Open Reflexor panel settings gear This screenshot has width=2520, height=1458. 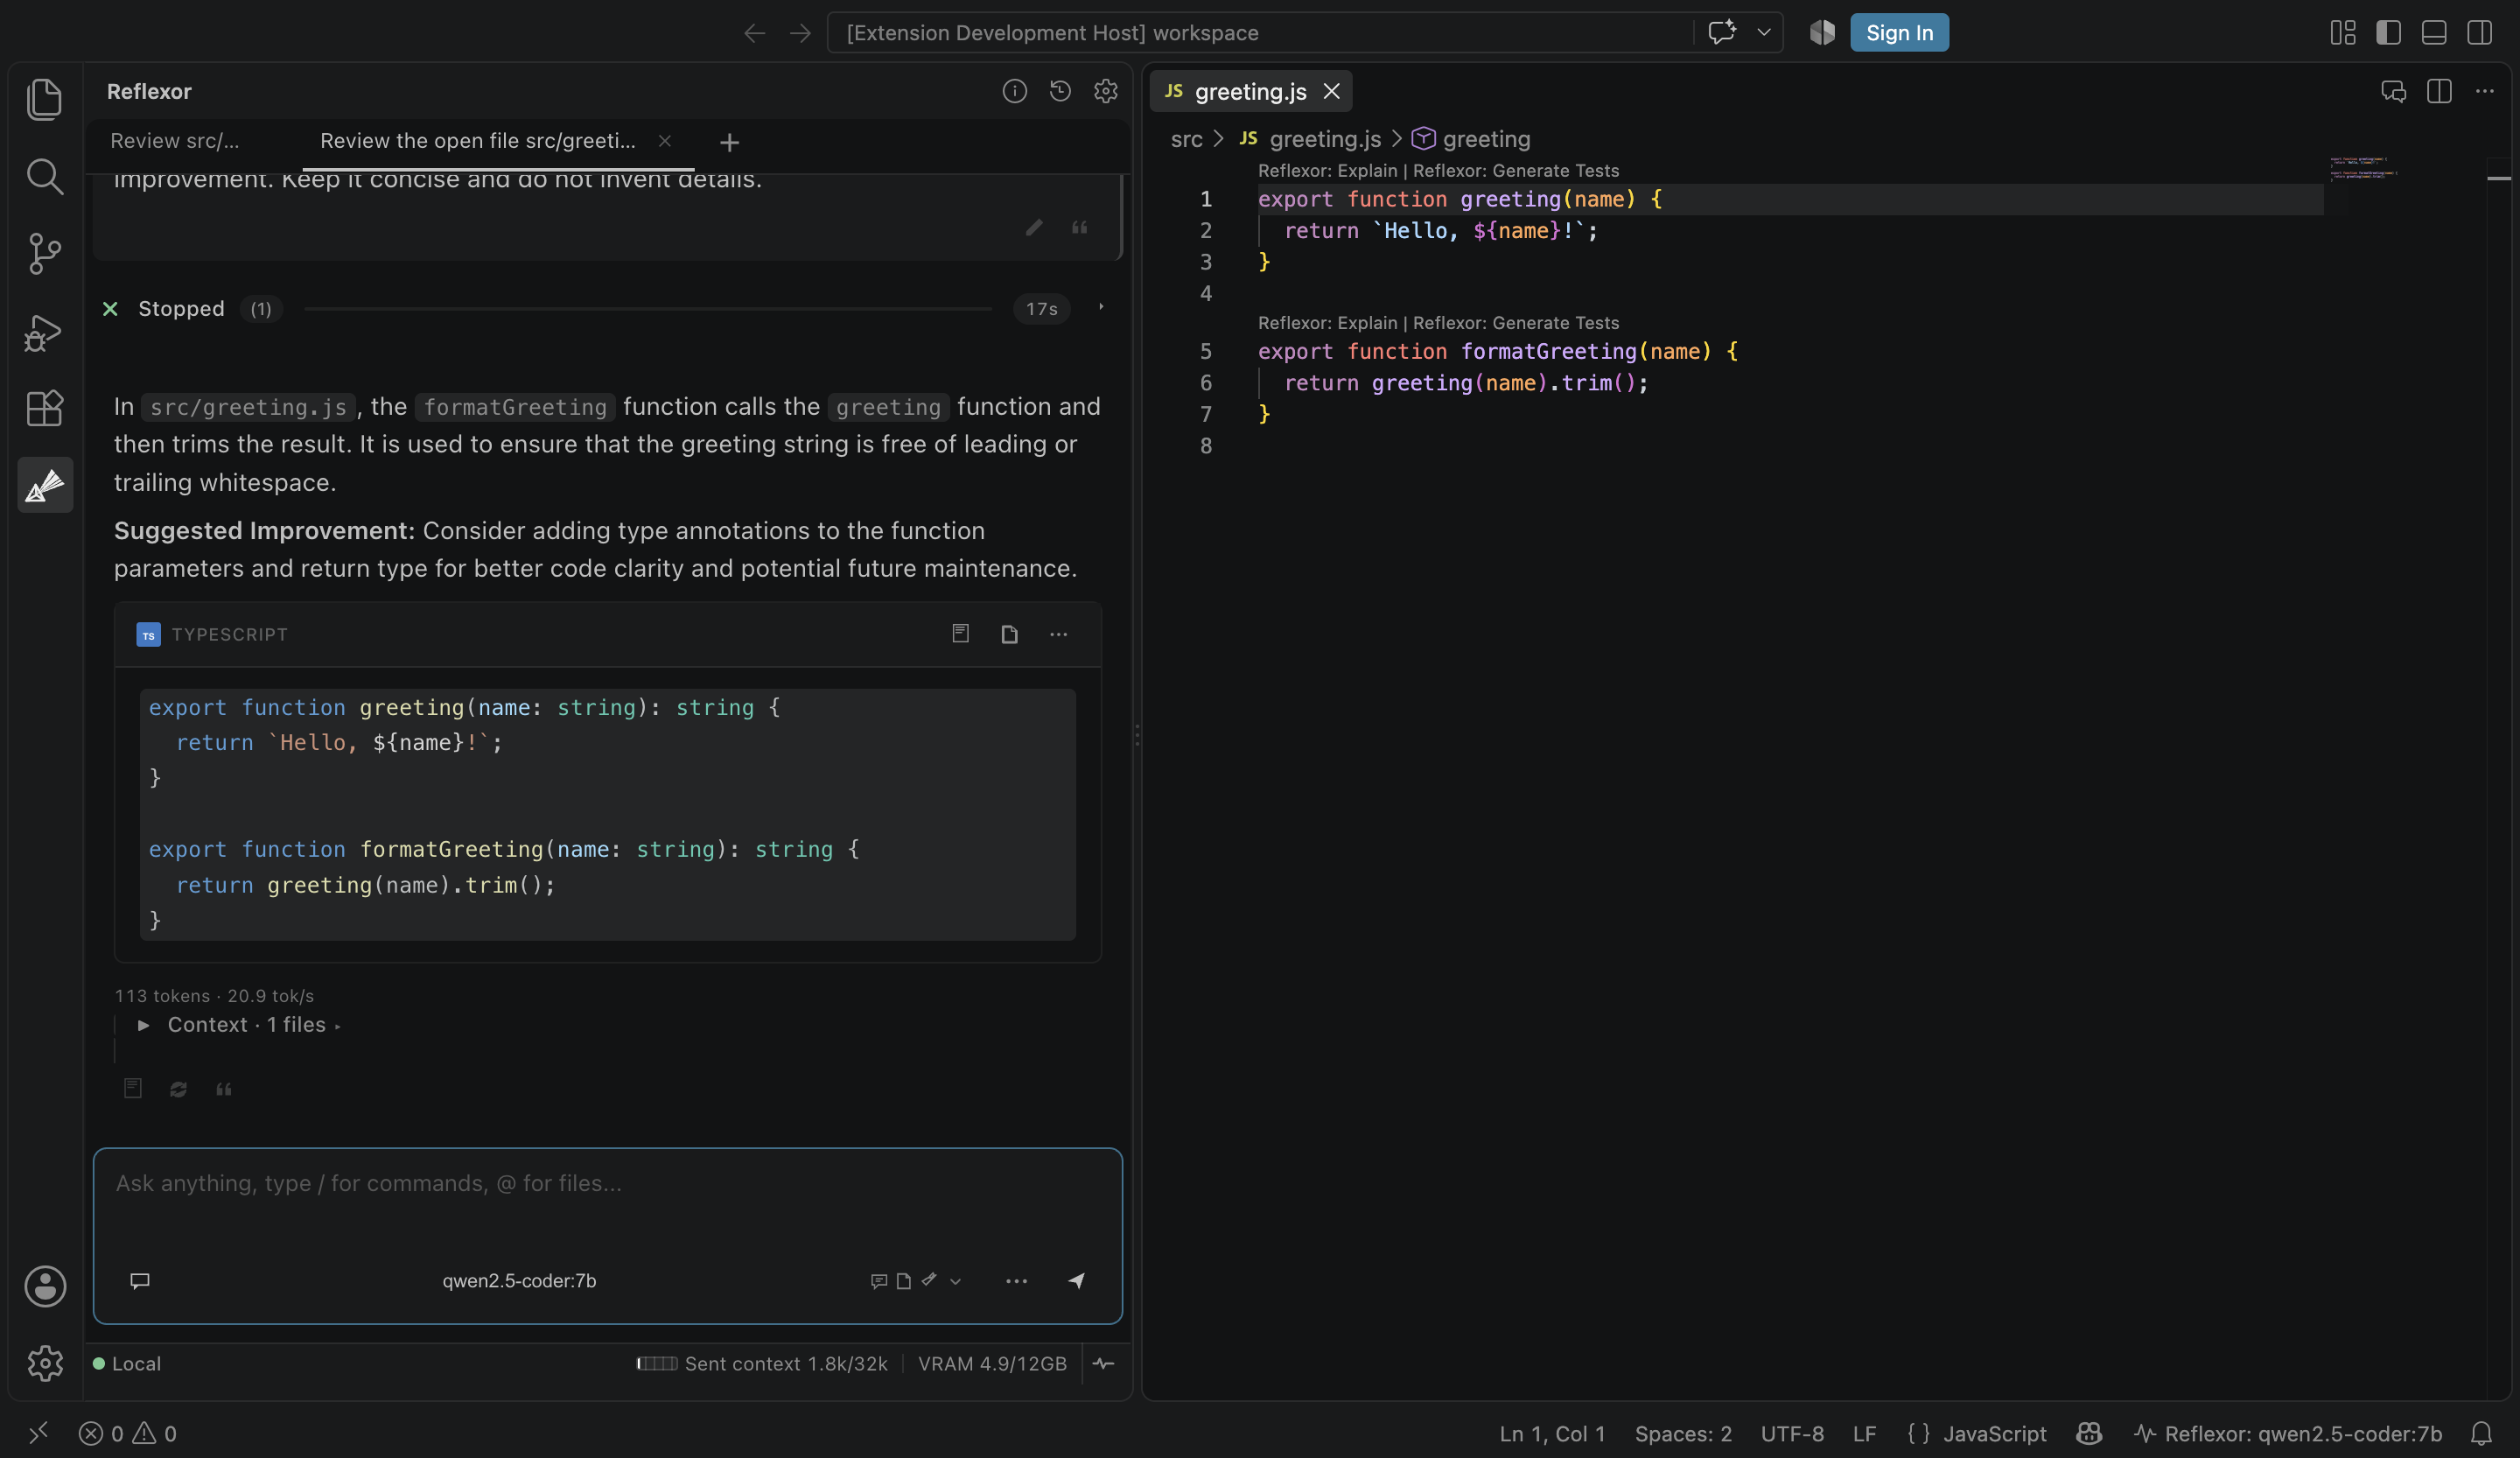tap(1105, 91)
